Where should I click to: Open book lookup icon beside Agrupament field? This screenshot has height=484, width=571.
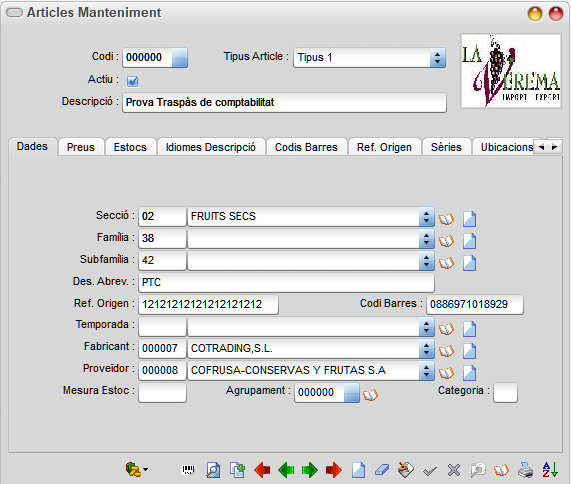(370, 395)
